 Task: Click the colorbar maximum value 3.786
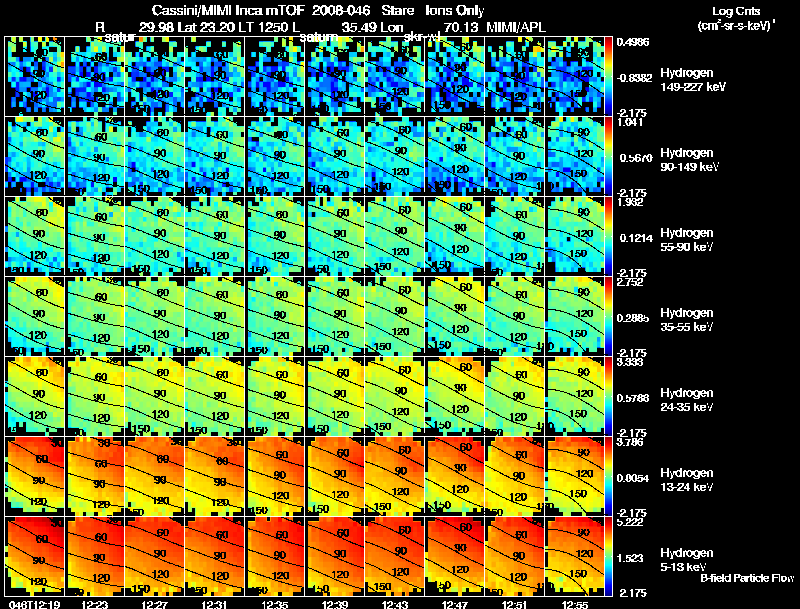(x=630, y=442)
